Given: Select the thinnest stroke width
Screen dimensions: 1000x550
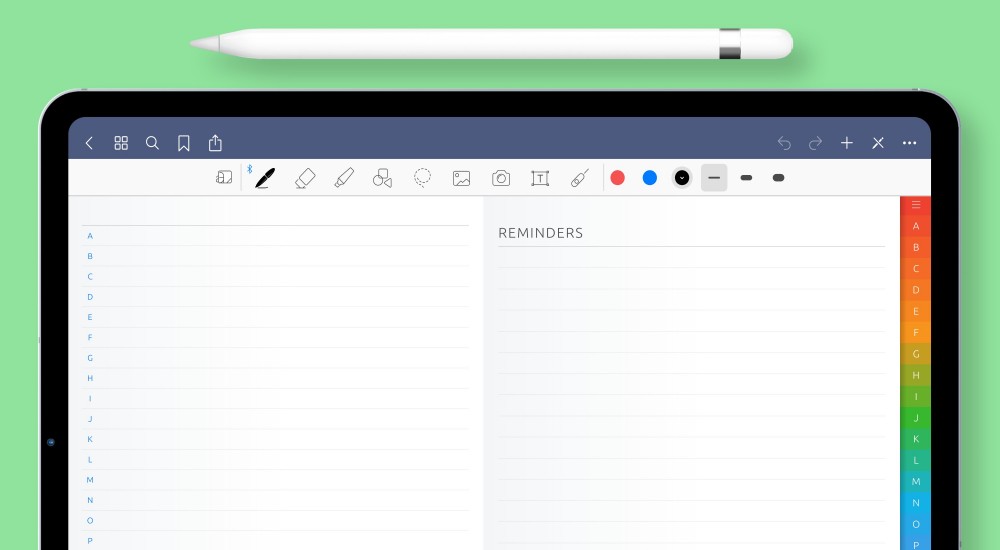Looking at the screenshot, I should 714,178.
